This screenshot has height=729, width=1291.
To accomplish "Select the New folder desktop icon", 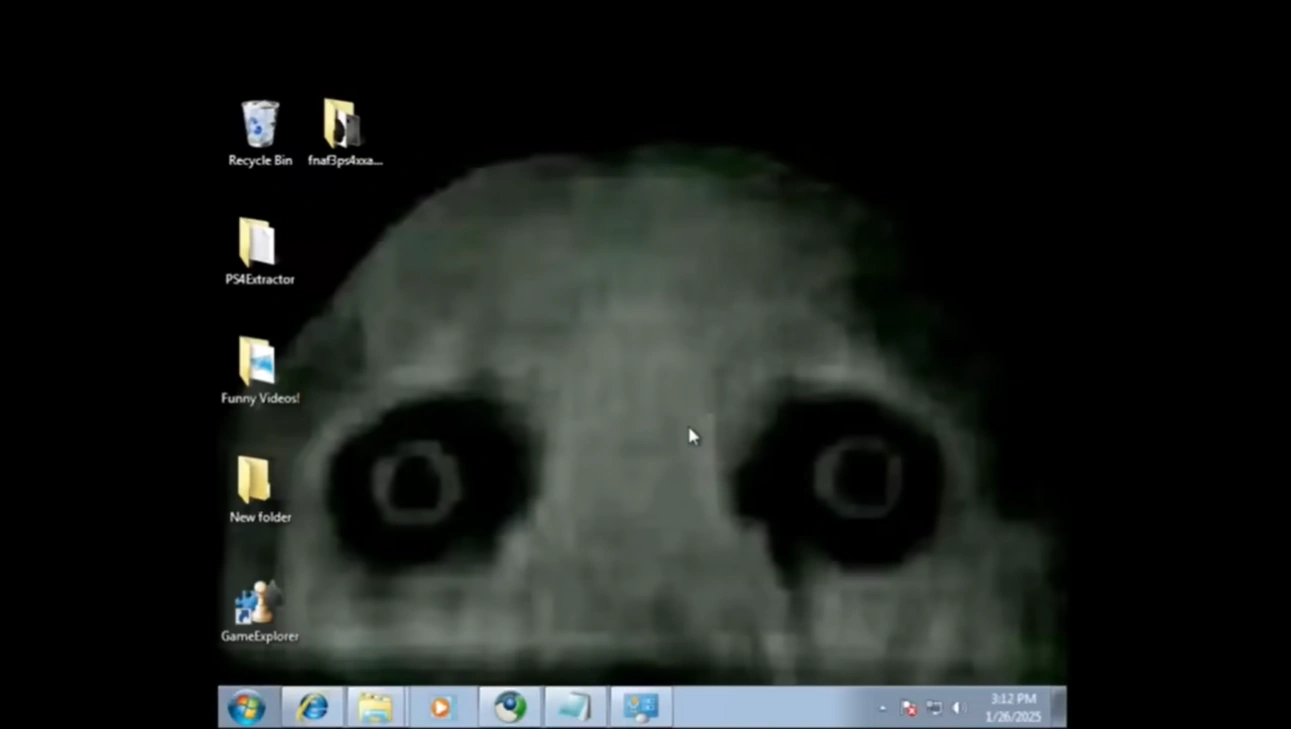I will point(259,490).
